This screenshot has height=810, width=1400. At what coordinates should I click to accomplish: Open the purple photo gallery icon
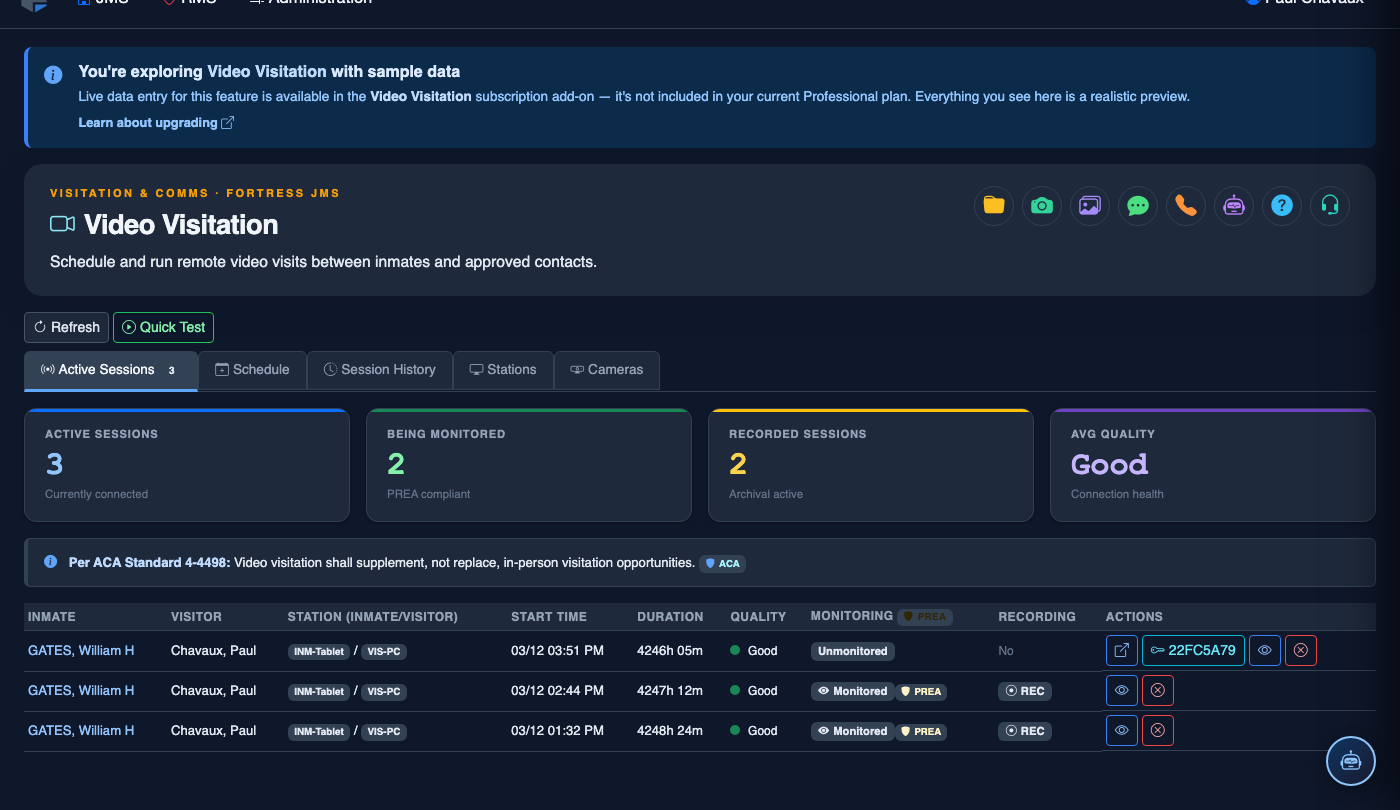click(1090, 205)
